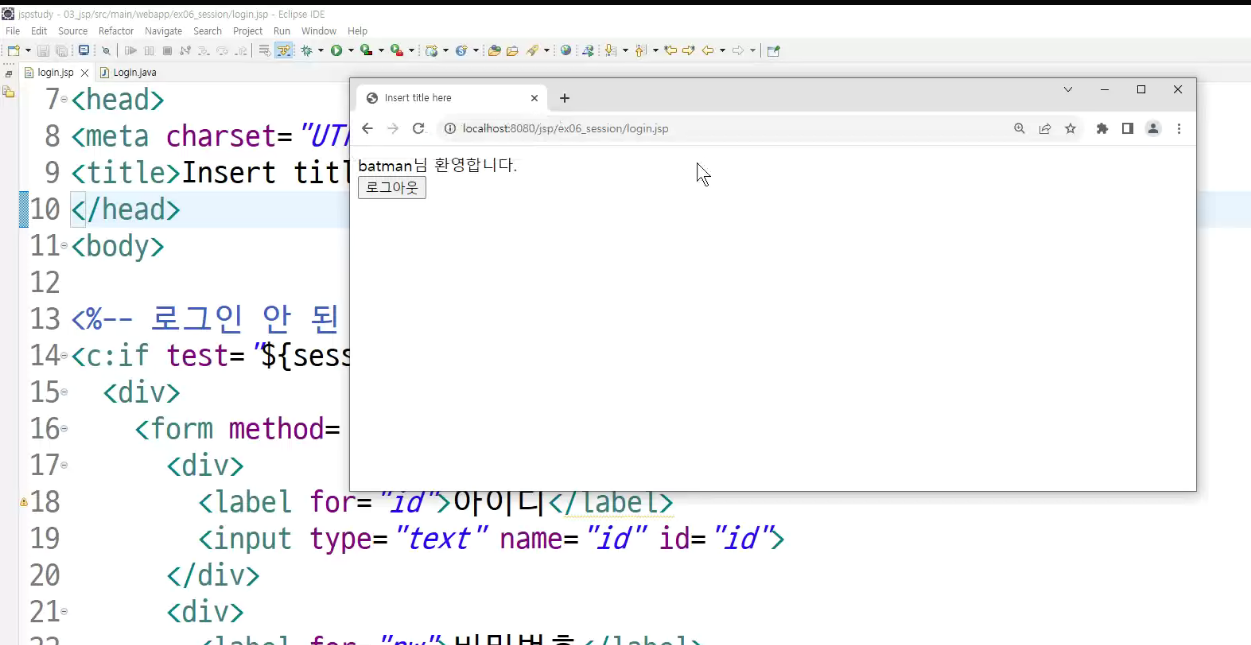Open Chrome extensions puzzle icon
This screenshot has width=1251, height=645.
click(1102, 128)
